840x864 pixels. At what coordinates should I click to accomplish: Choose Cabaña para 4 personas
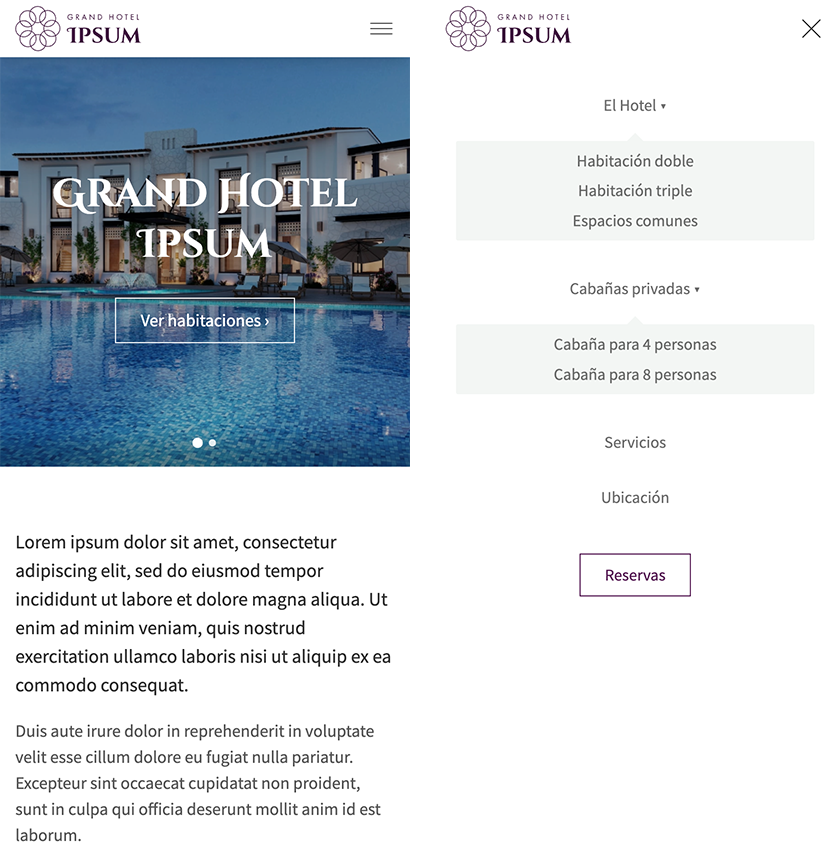[x=635, y=344]
